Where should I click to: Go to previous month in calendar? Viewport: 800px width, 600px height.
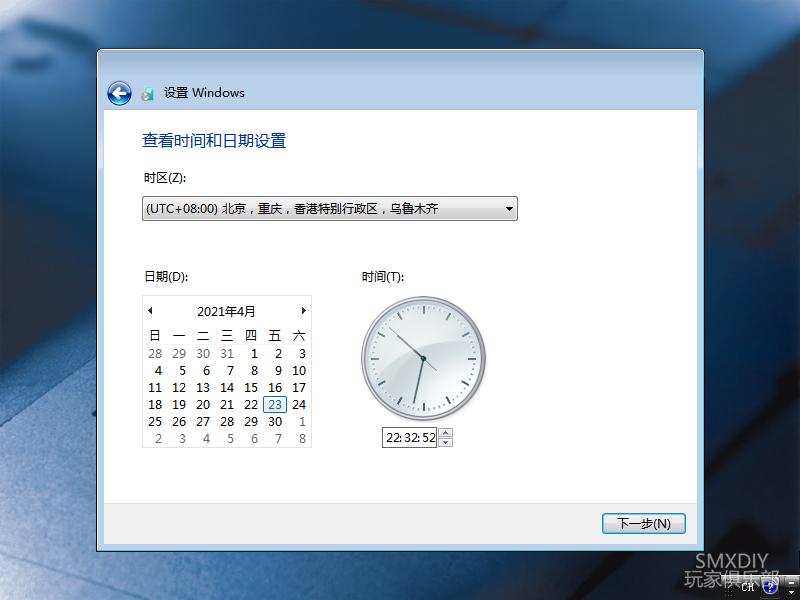click(x=150, y=311)
